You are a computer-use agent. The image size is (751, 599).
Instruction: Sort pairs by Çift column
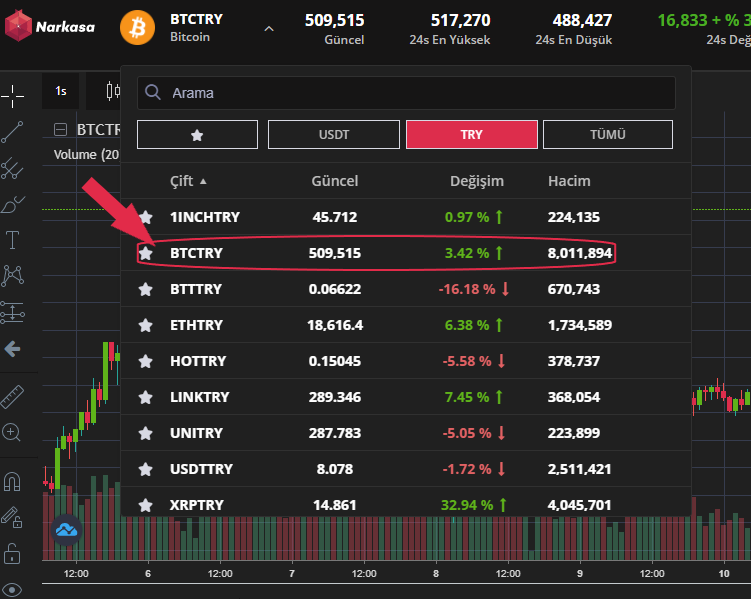pyautogui.click(x=188, y=181)
